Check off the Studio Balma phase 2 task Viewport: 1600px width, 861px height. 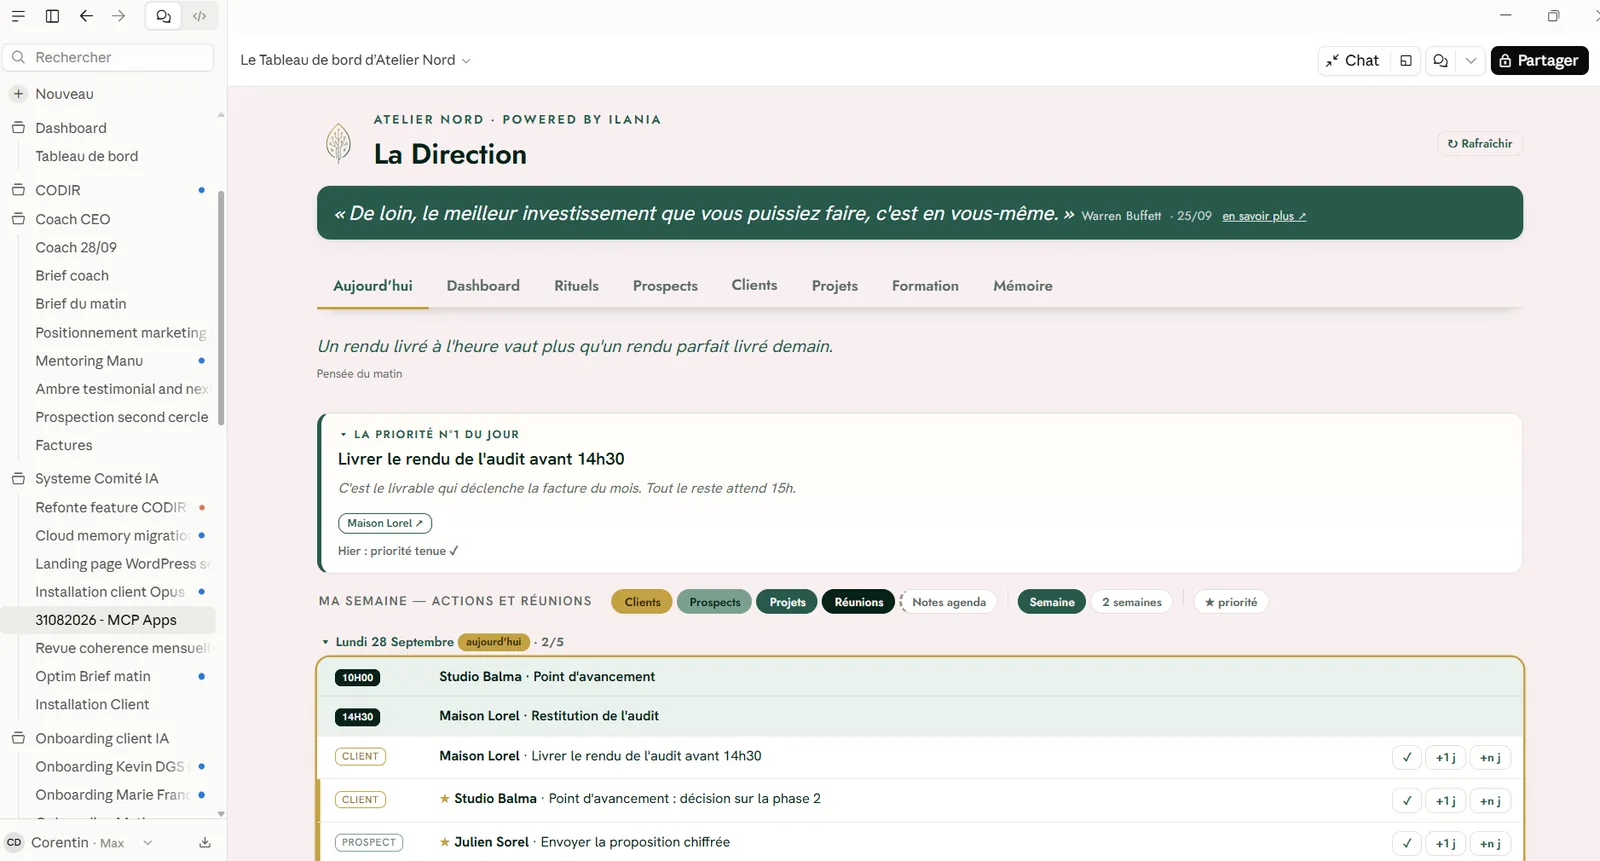point(1407,801)
